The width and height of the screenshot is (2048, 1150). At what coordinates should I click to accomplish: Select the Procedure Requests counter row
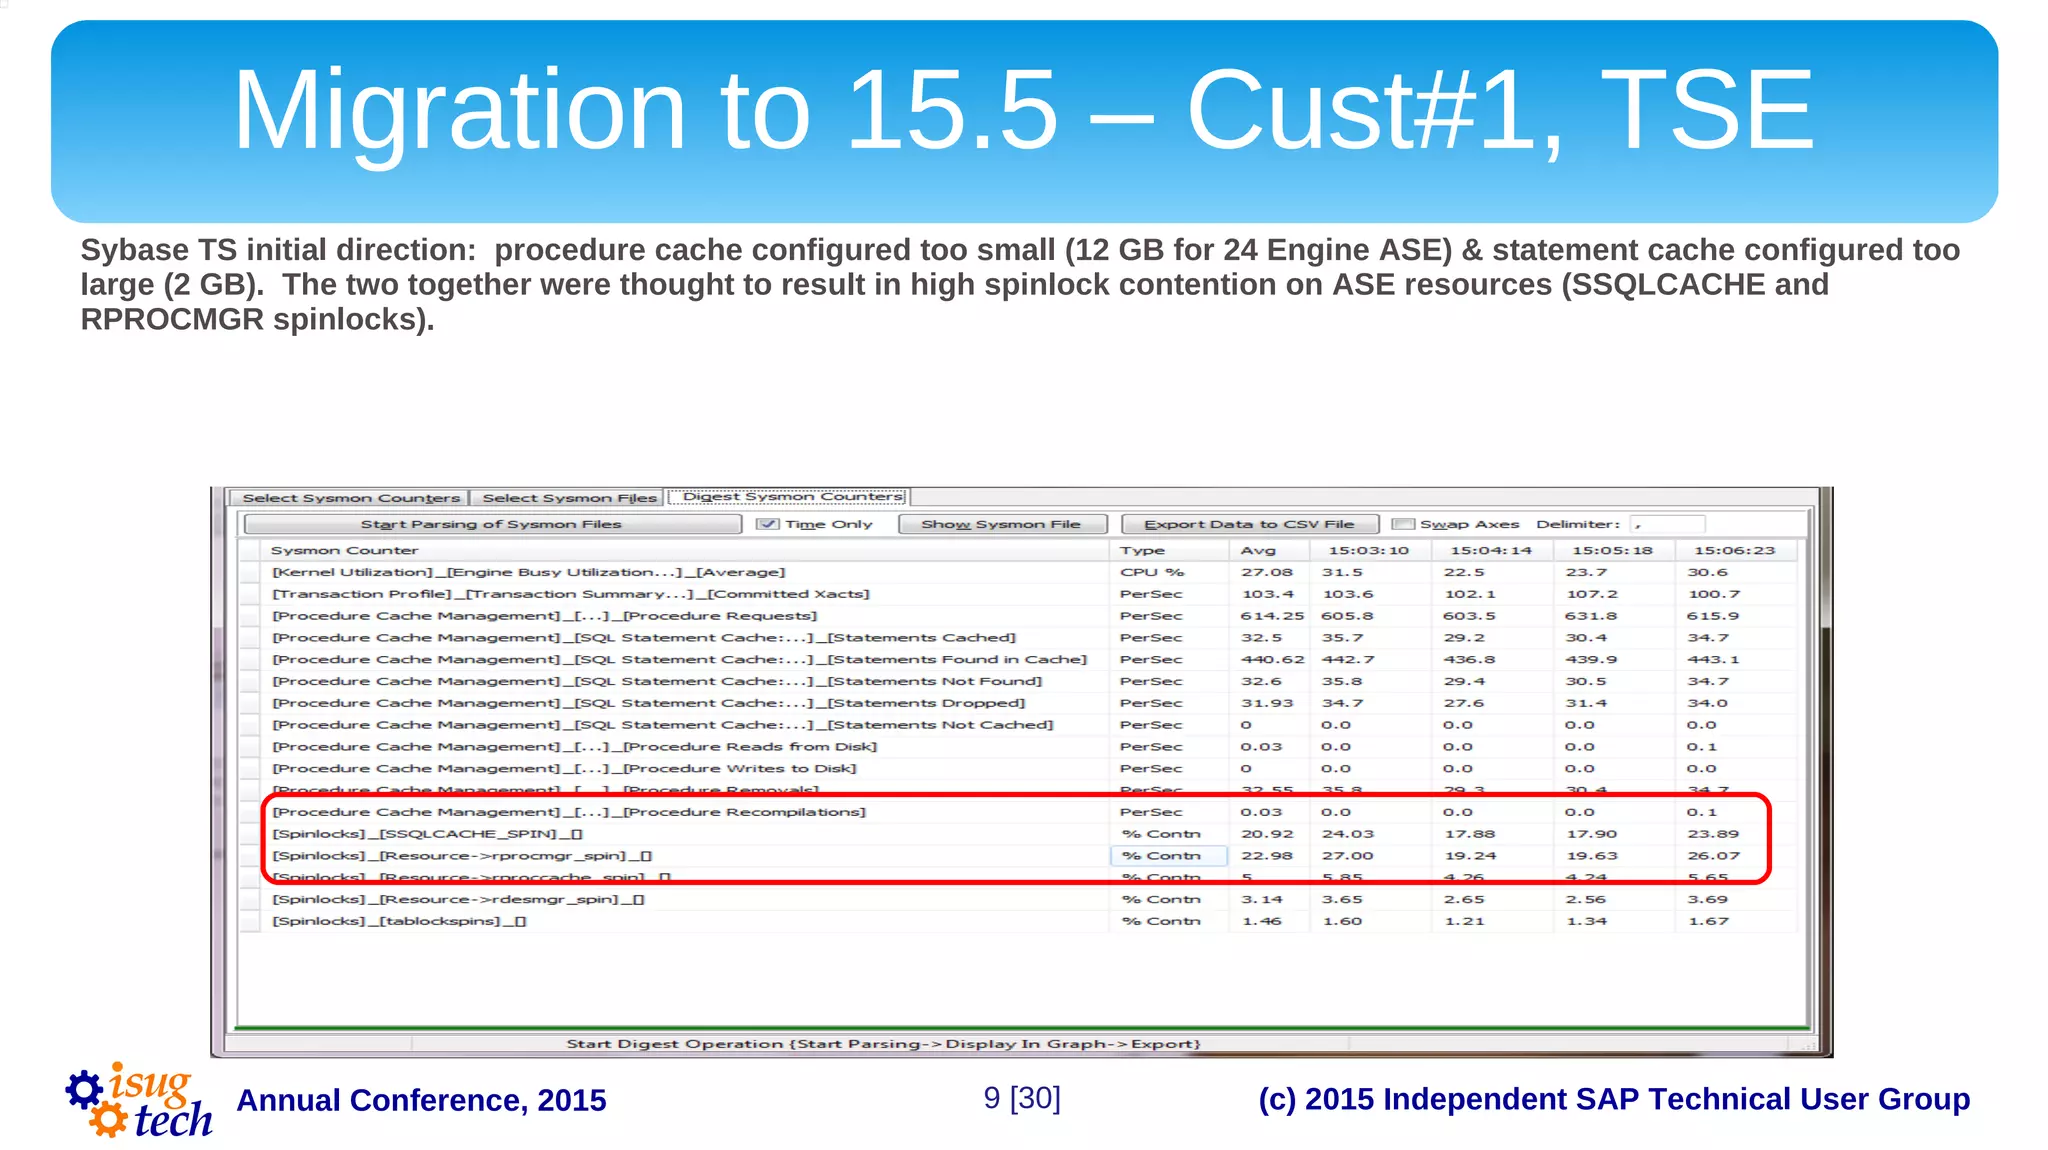coord(1018,616)
